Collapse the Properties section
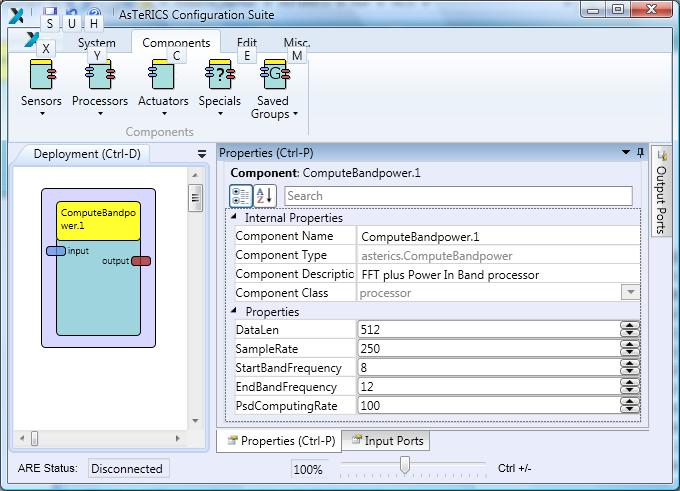680x491 pixels. click(x=234, y=311)
